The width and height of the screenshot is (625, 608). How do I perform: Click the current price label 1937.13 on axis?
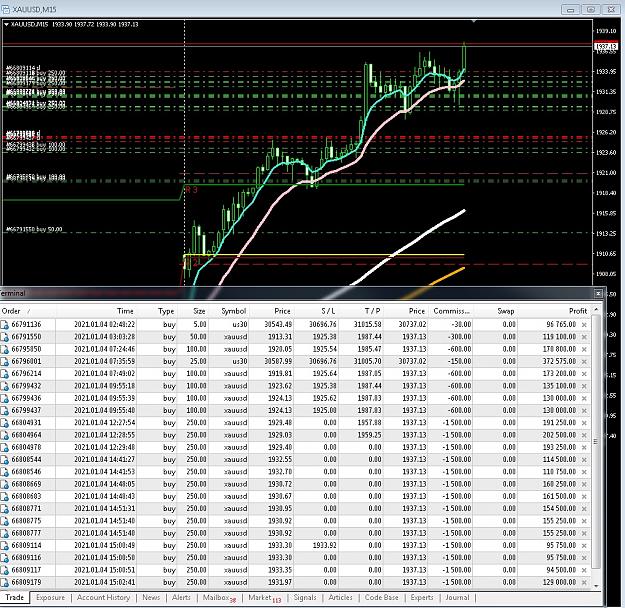pyautogui.click(x=606, y=47)
